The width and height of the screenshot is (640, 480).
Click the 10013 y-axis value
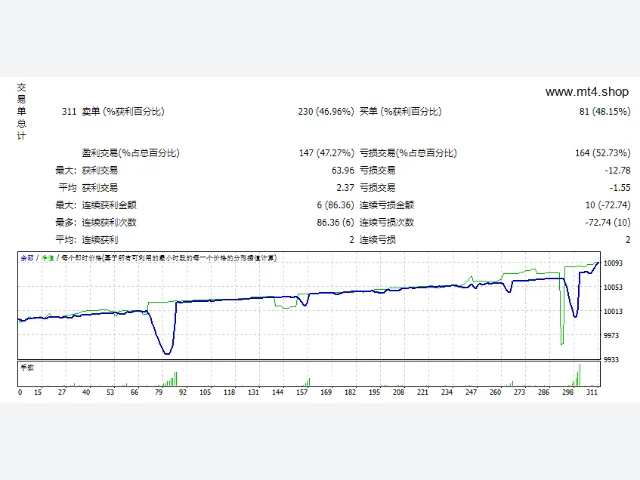(613, 311)
